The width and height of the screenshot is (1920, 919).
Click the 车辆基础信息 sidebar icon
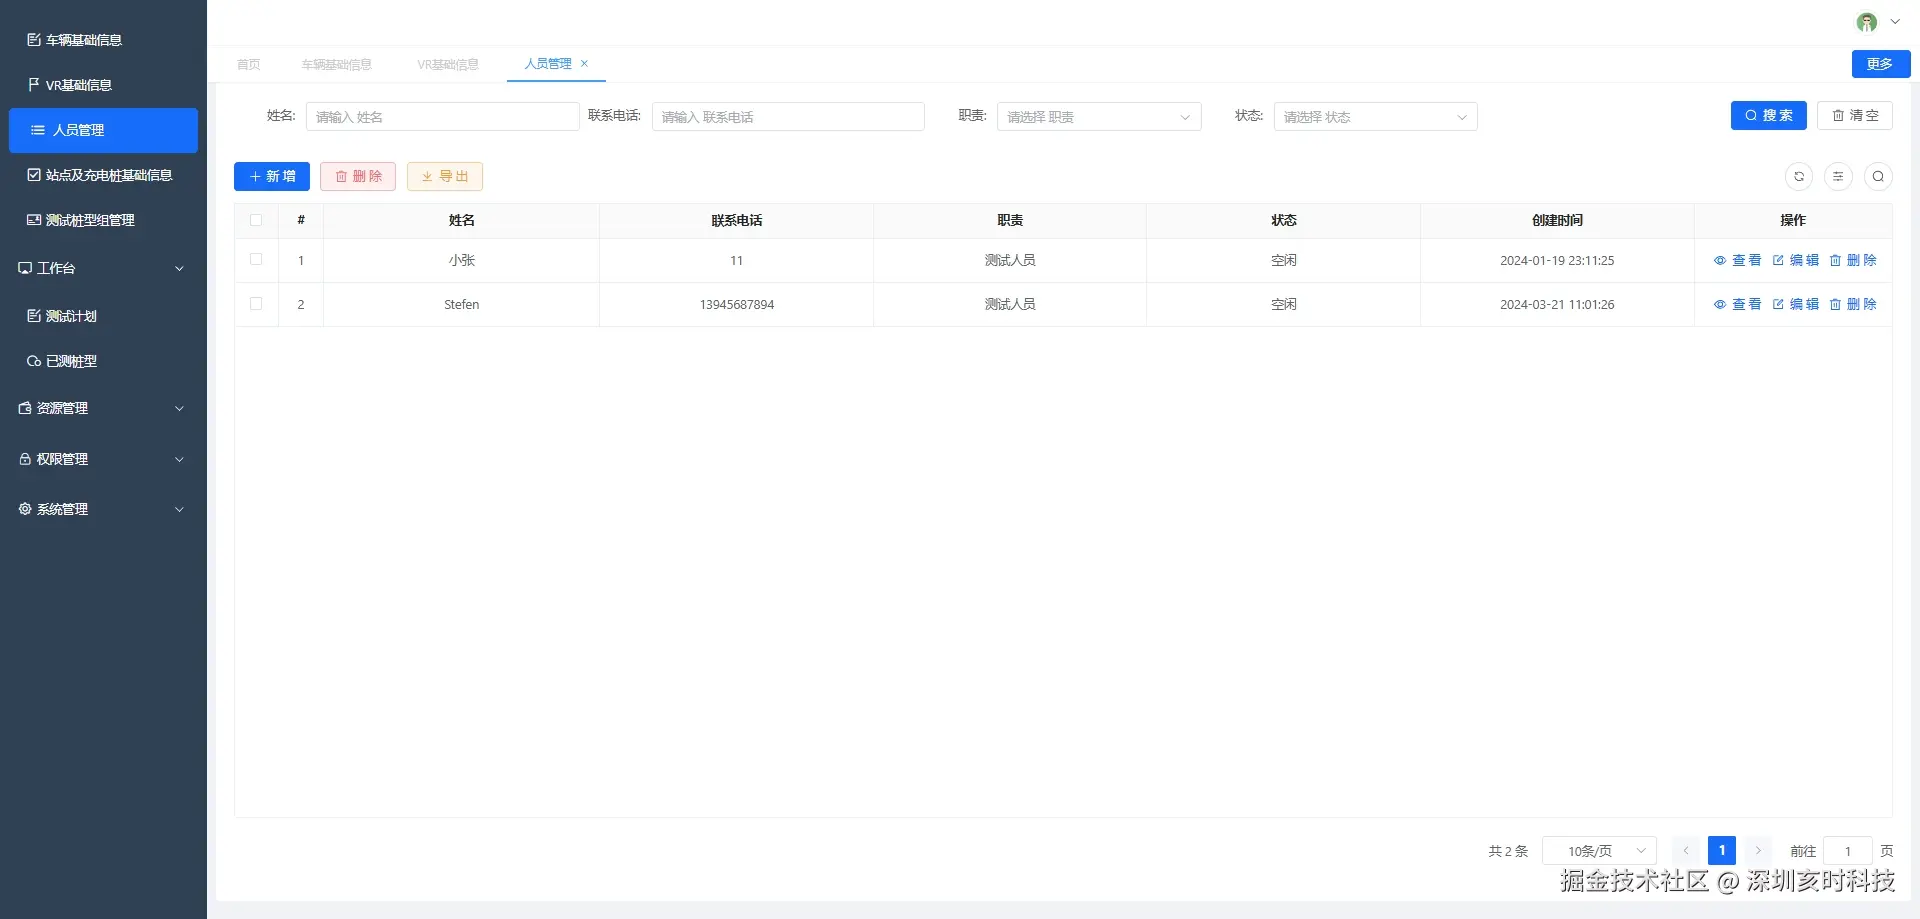tap(34, 40)
